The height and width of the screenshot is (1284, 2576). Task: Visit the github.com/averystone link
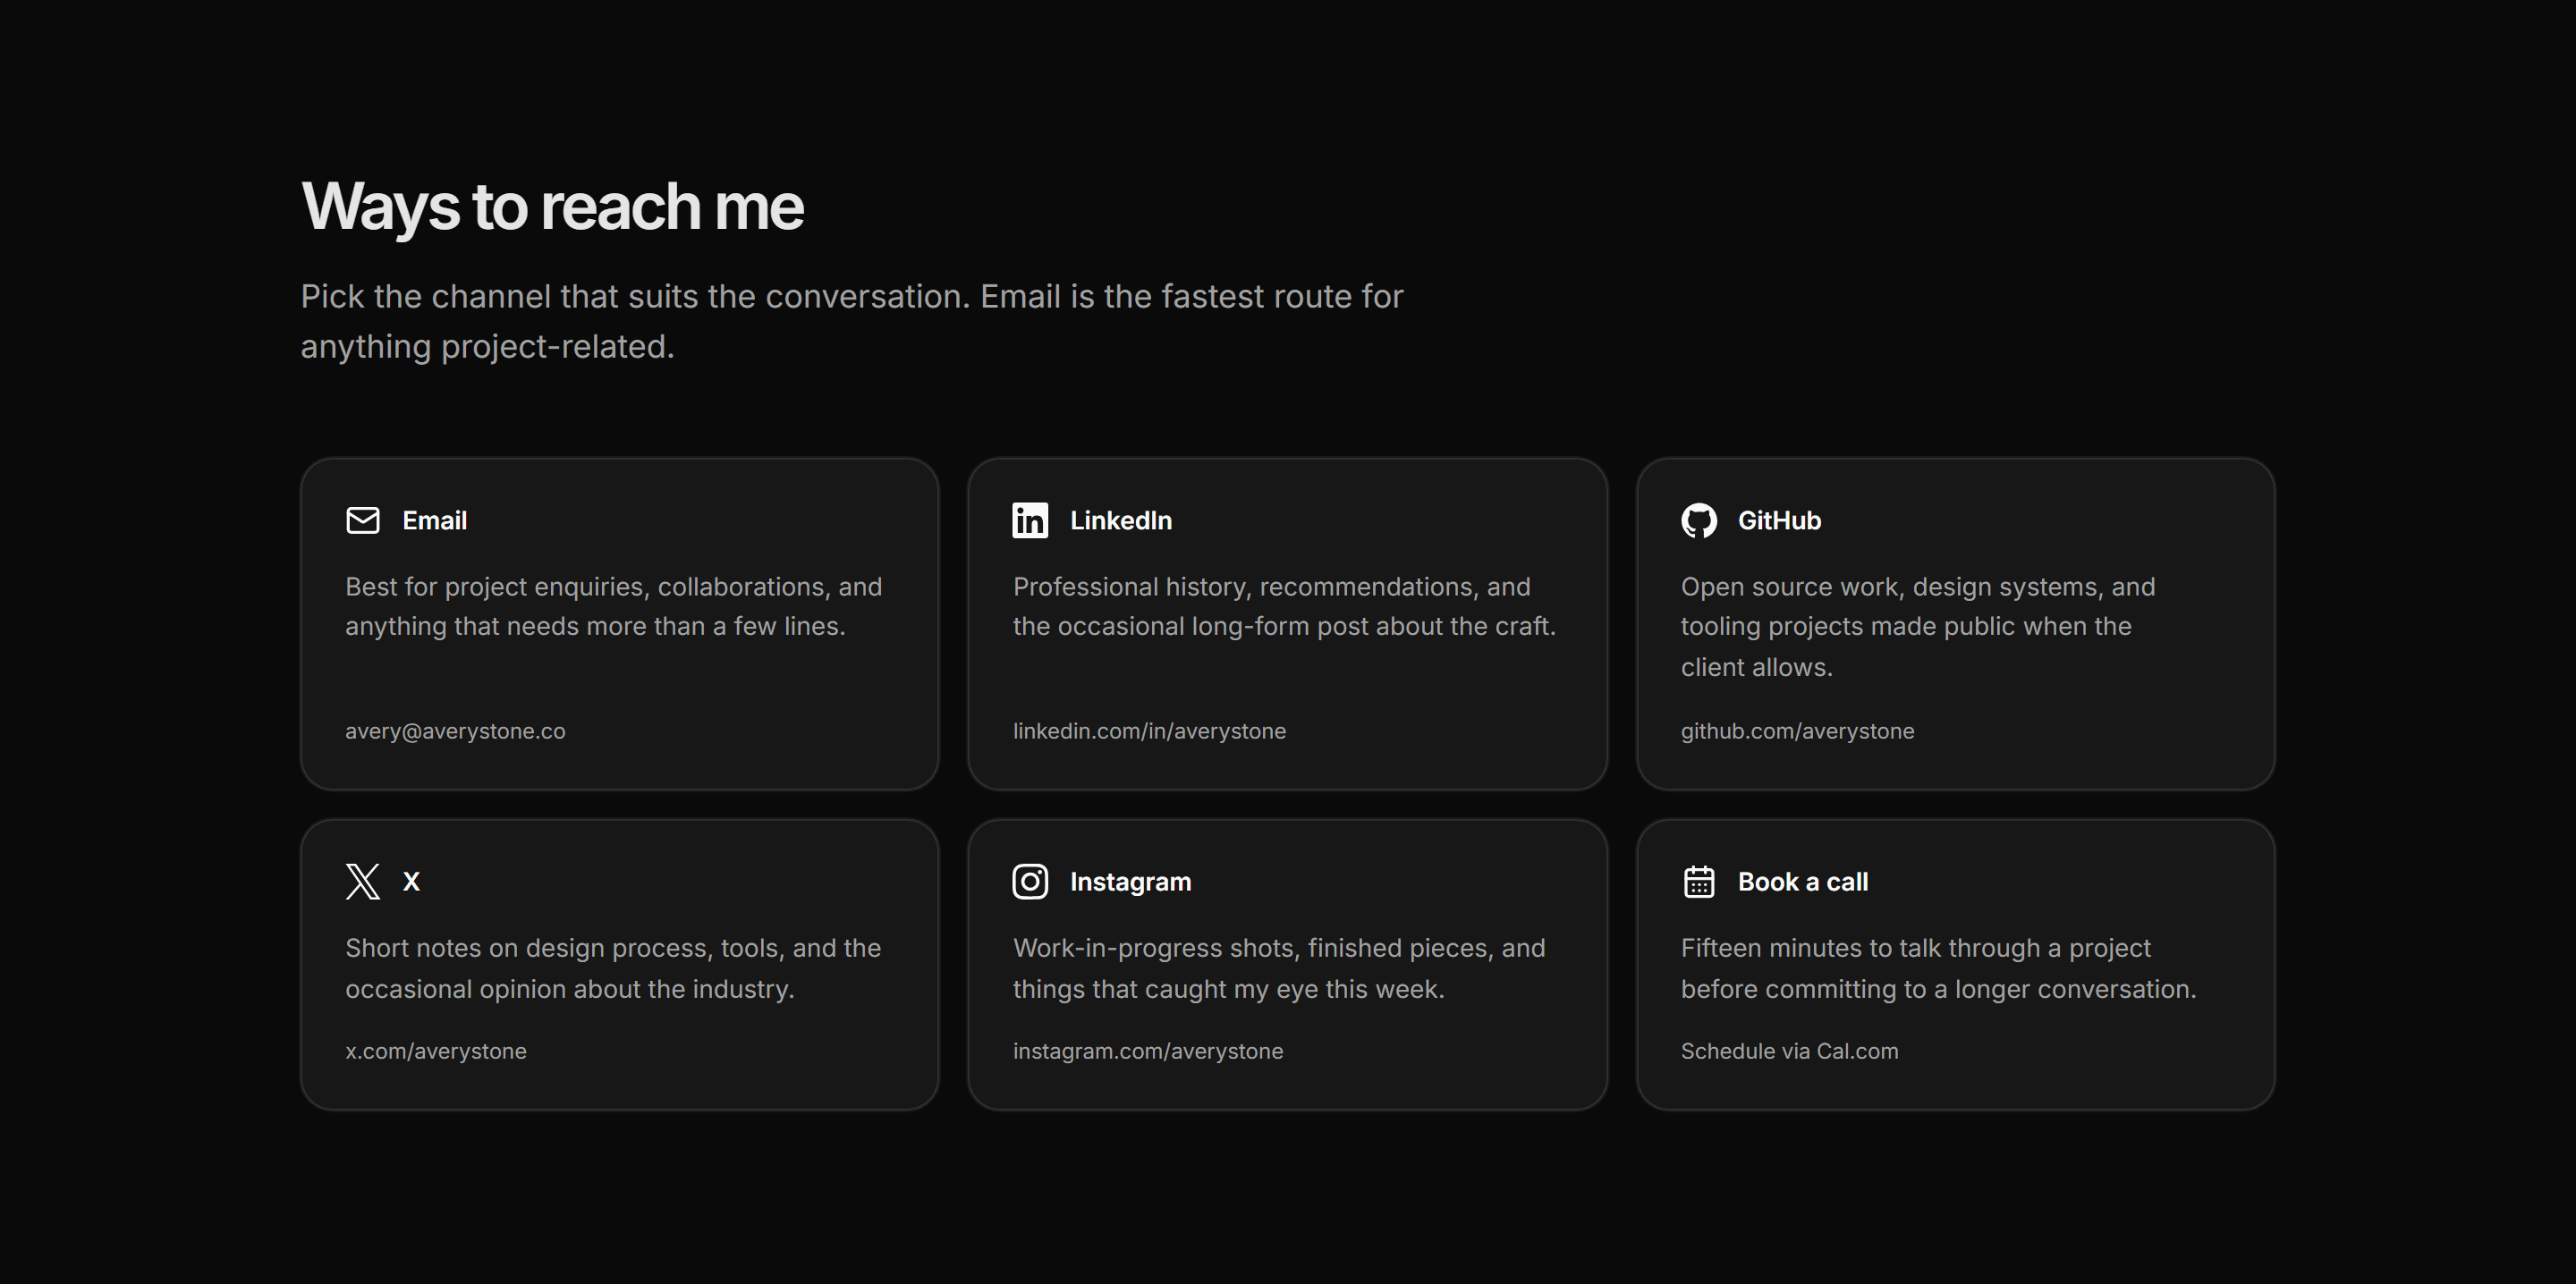1797,731
